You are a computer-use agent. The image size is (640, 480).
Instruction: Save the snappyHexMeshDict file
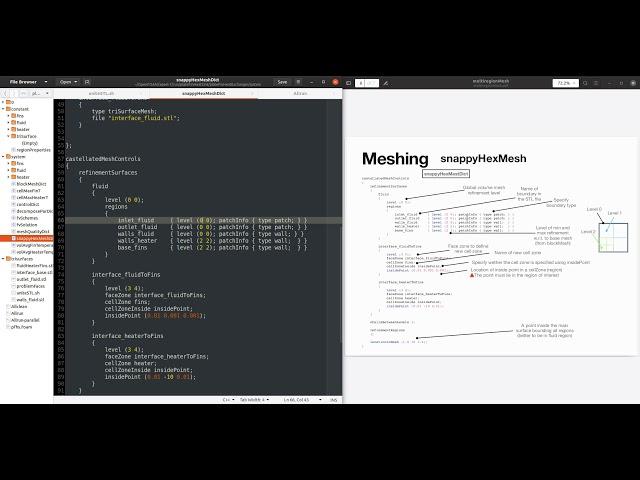tap(282, 82)
